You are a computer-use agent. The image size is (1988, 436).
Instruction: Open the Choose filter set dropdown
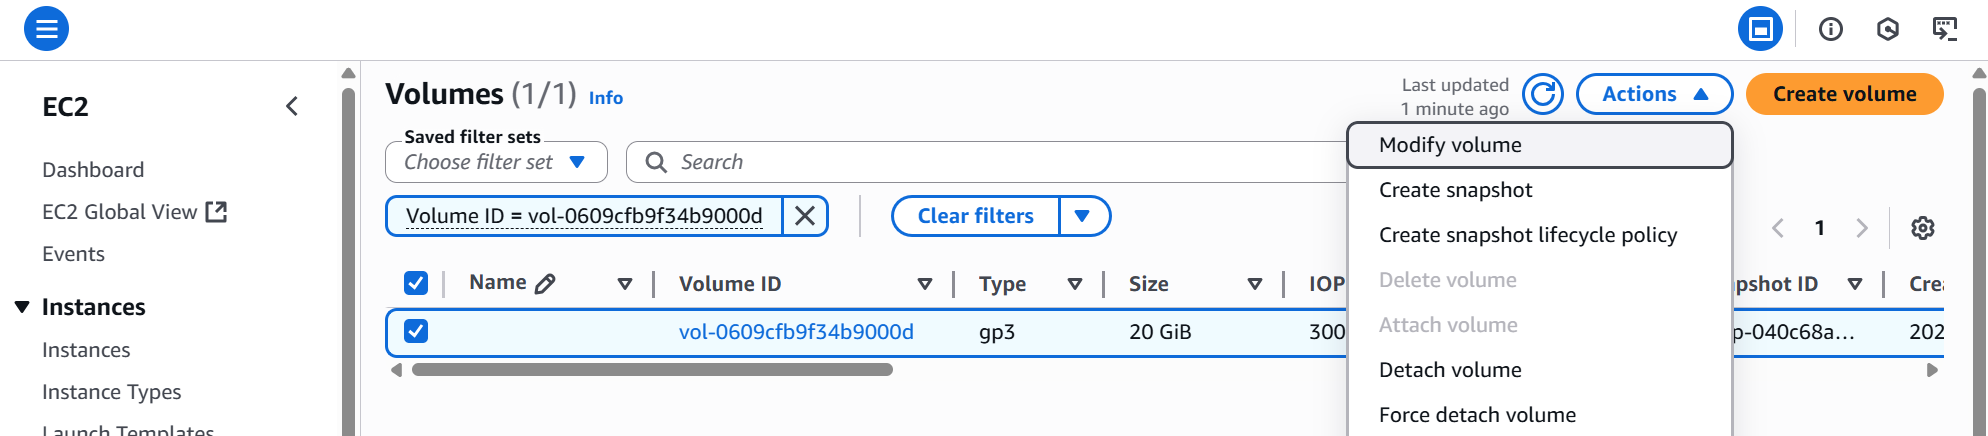pos(496,162)
